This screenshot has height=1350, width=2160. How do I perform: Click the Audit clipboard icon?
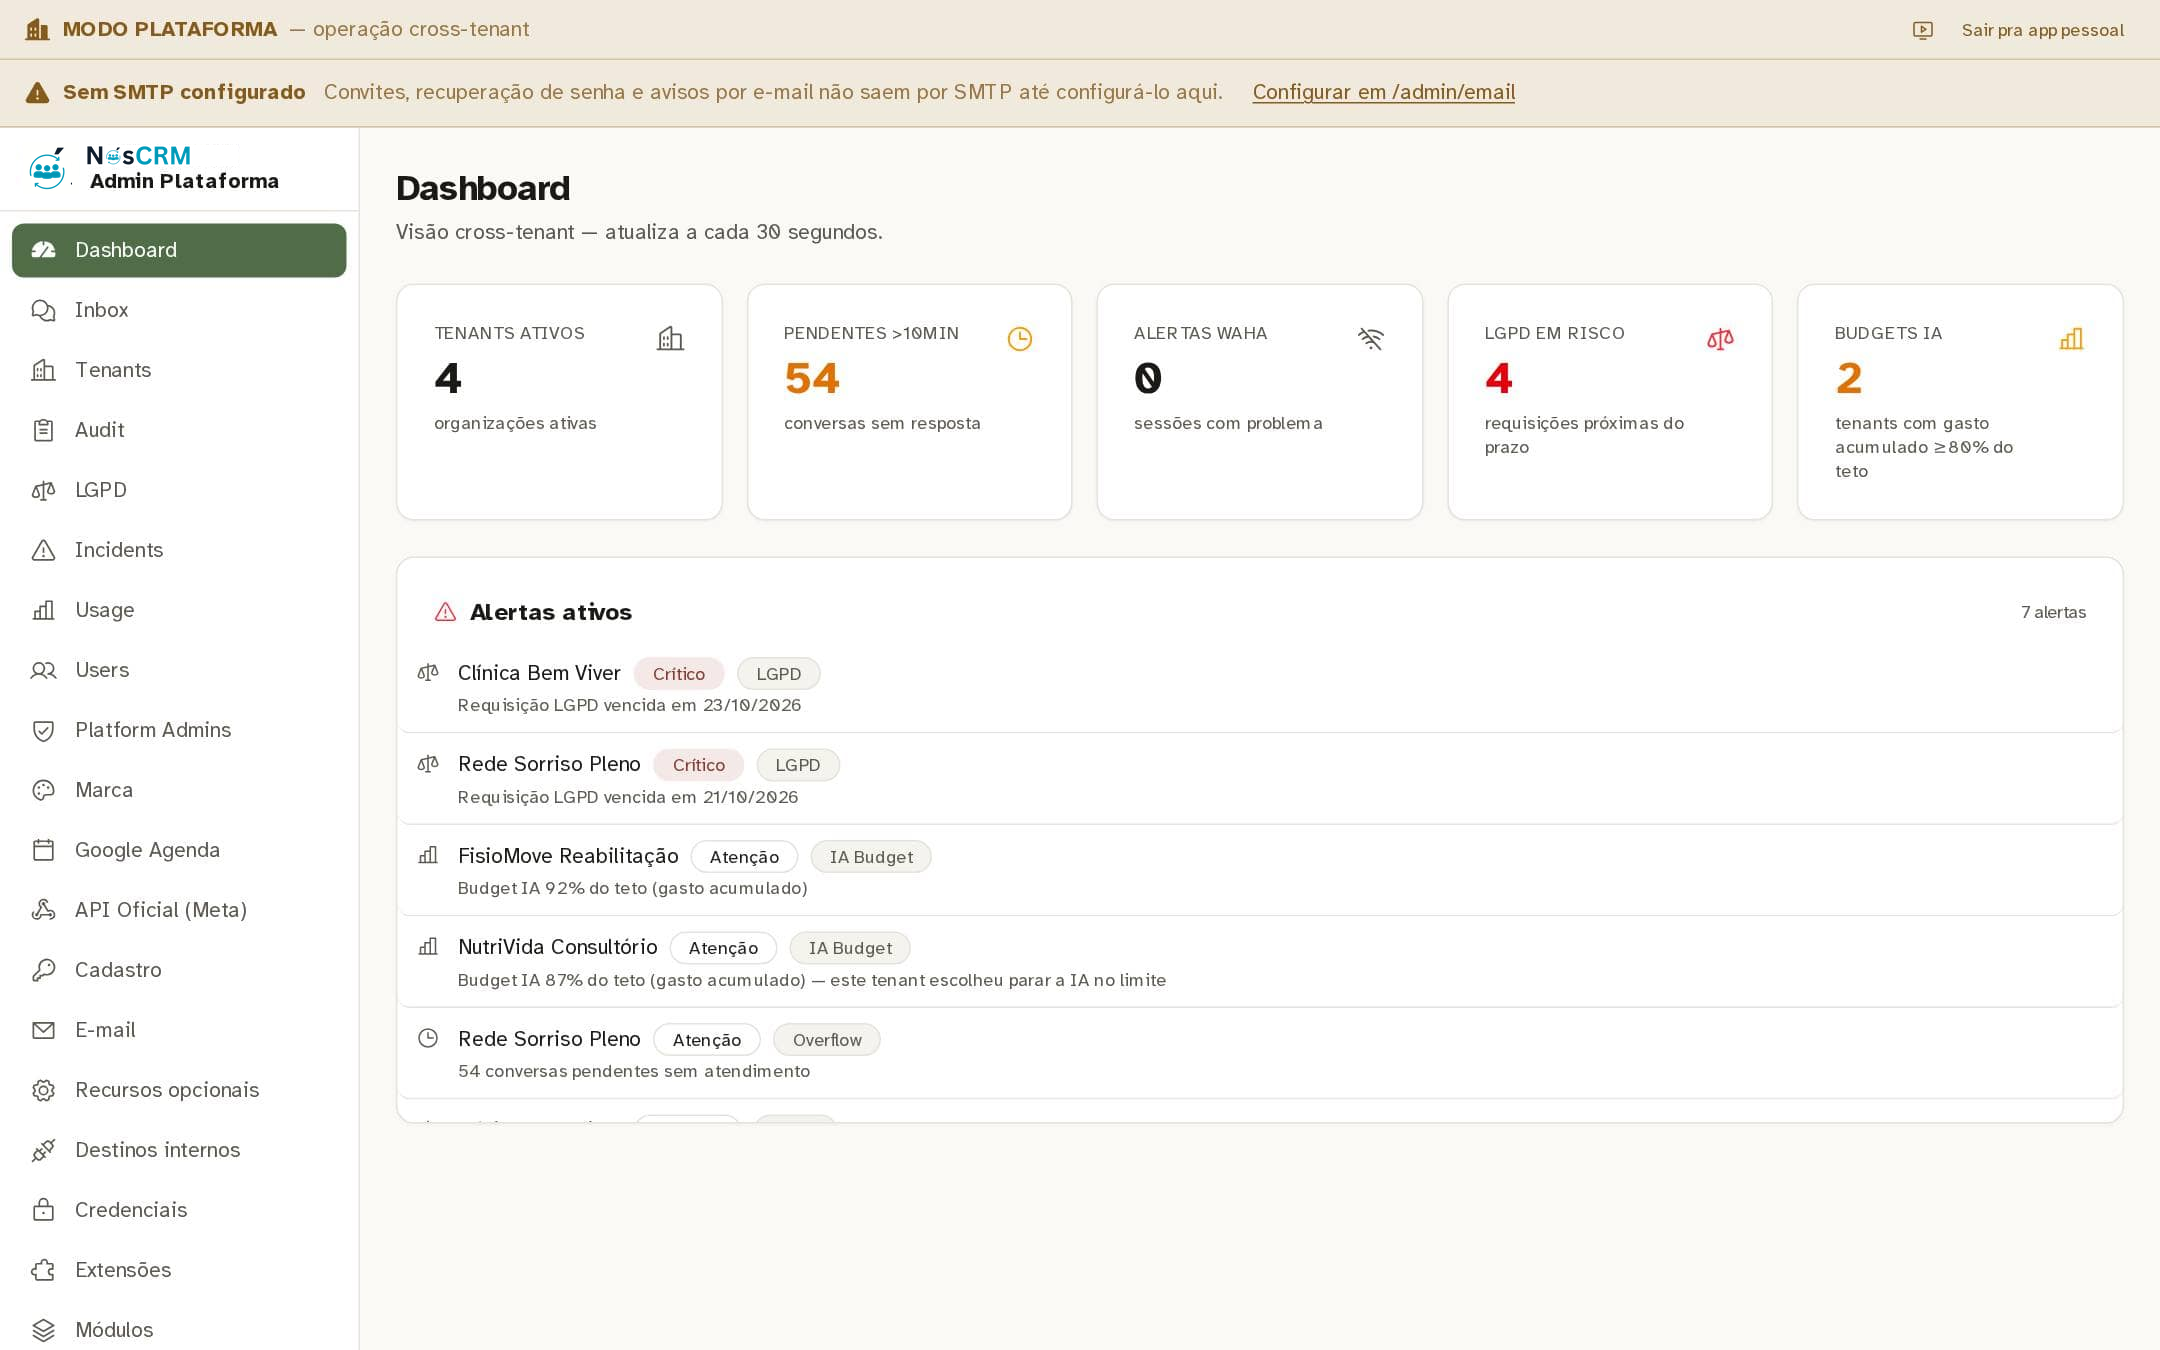[43, 430]
